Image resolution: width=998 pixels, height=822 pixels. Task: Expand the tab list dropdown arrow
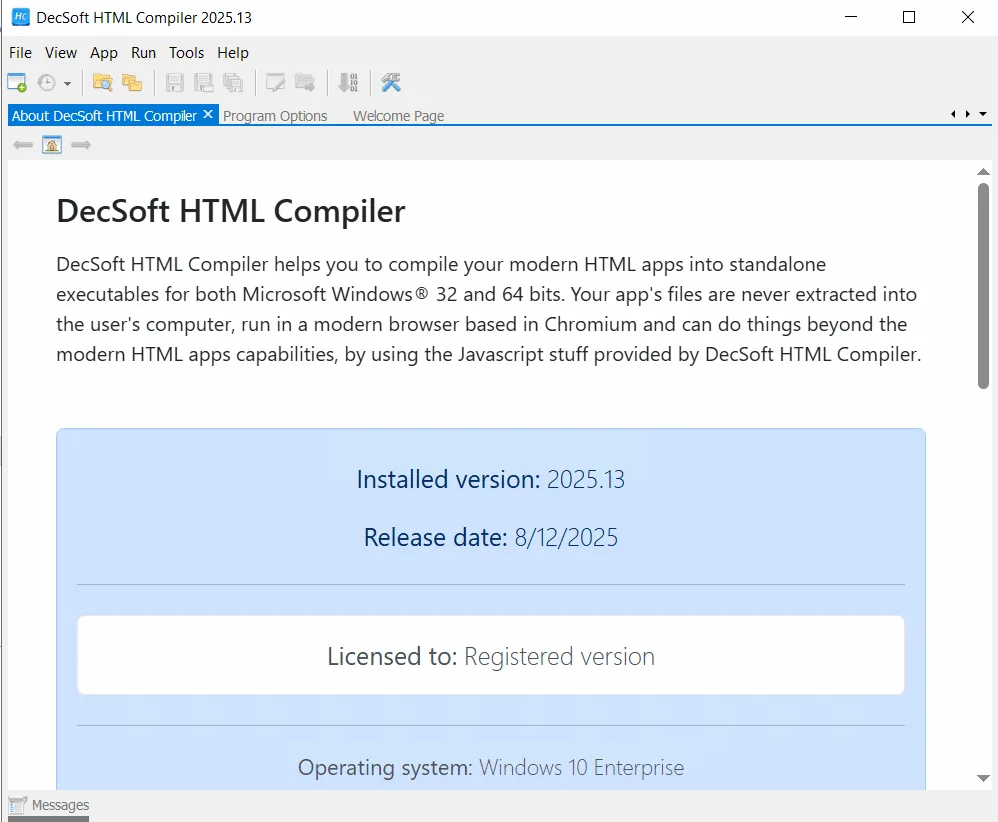tap(983, 114)
